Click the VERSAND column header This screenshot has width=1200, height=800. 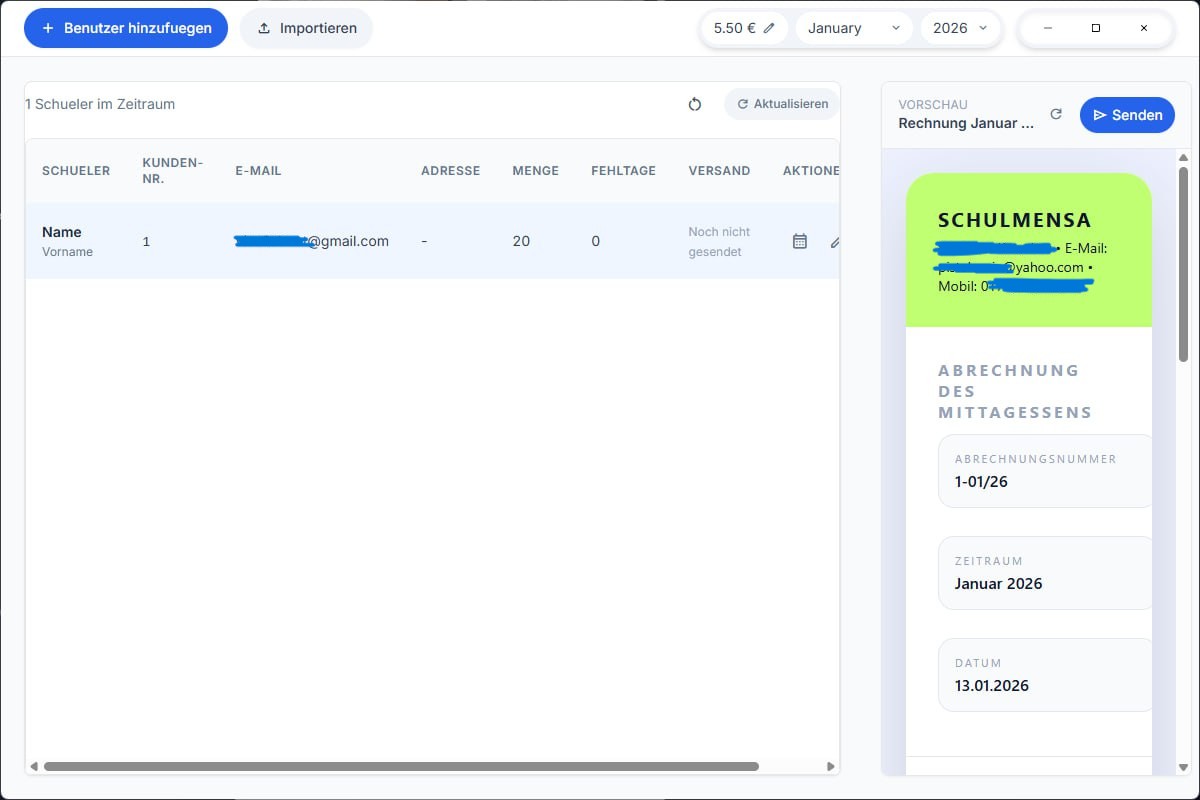pos(719,171)
